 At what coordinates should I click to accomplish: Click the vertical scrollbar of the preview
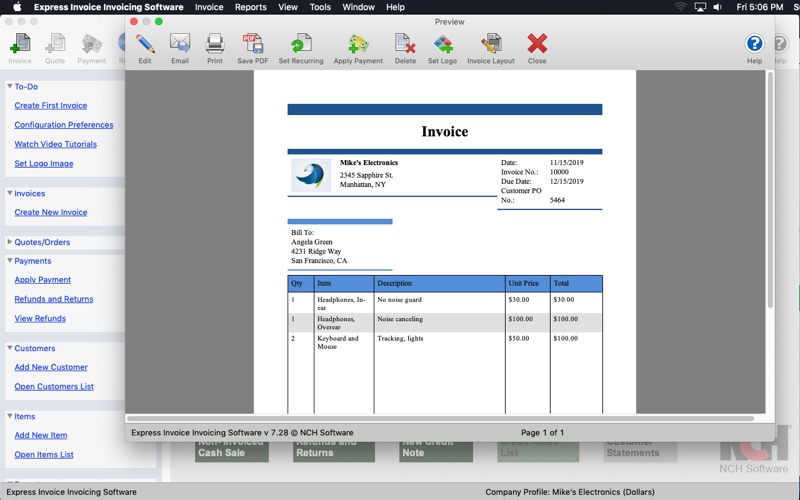[x=770, y=189]
